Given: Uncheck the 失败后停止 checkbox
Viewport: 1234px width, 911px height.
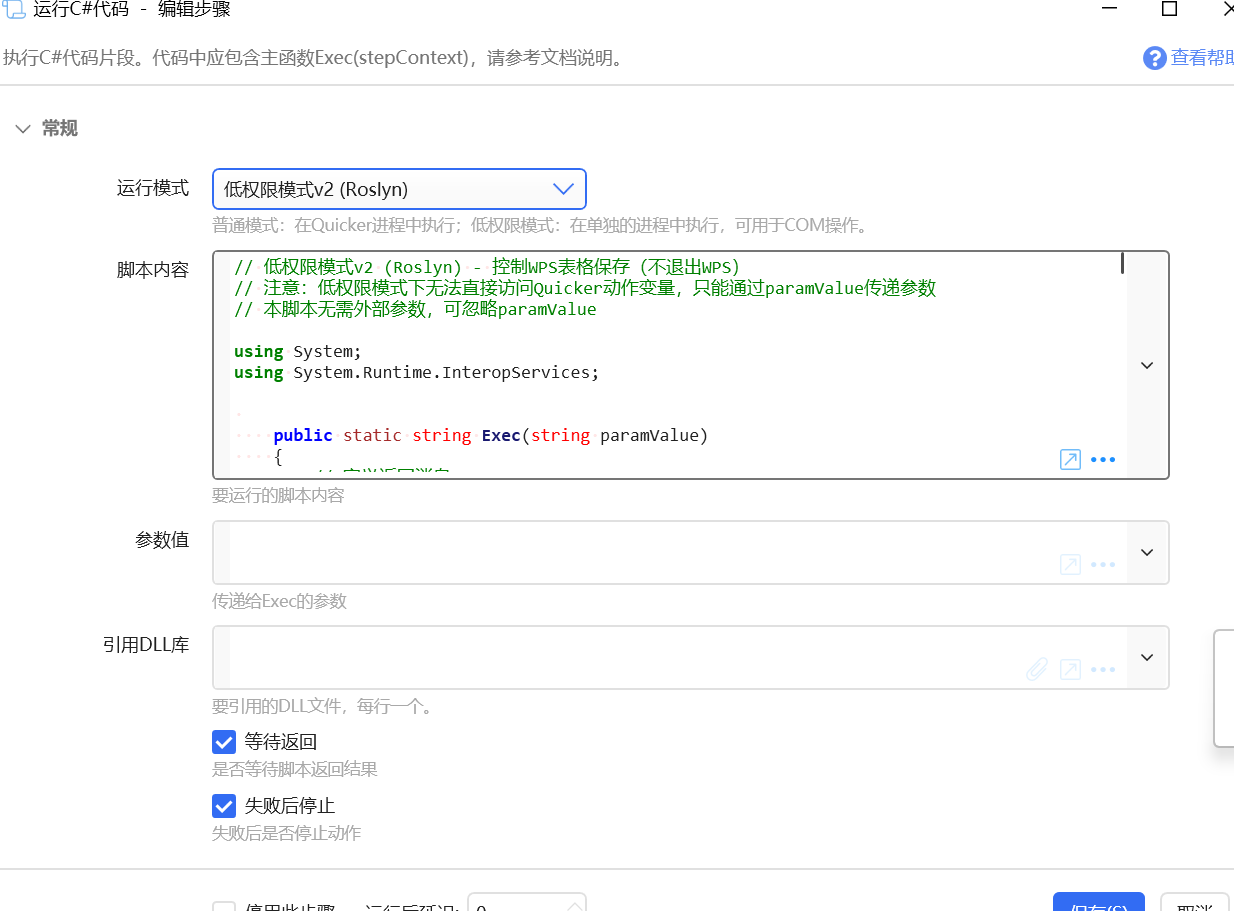Looking at the screenshot, I should 224,806.
